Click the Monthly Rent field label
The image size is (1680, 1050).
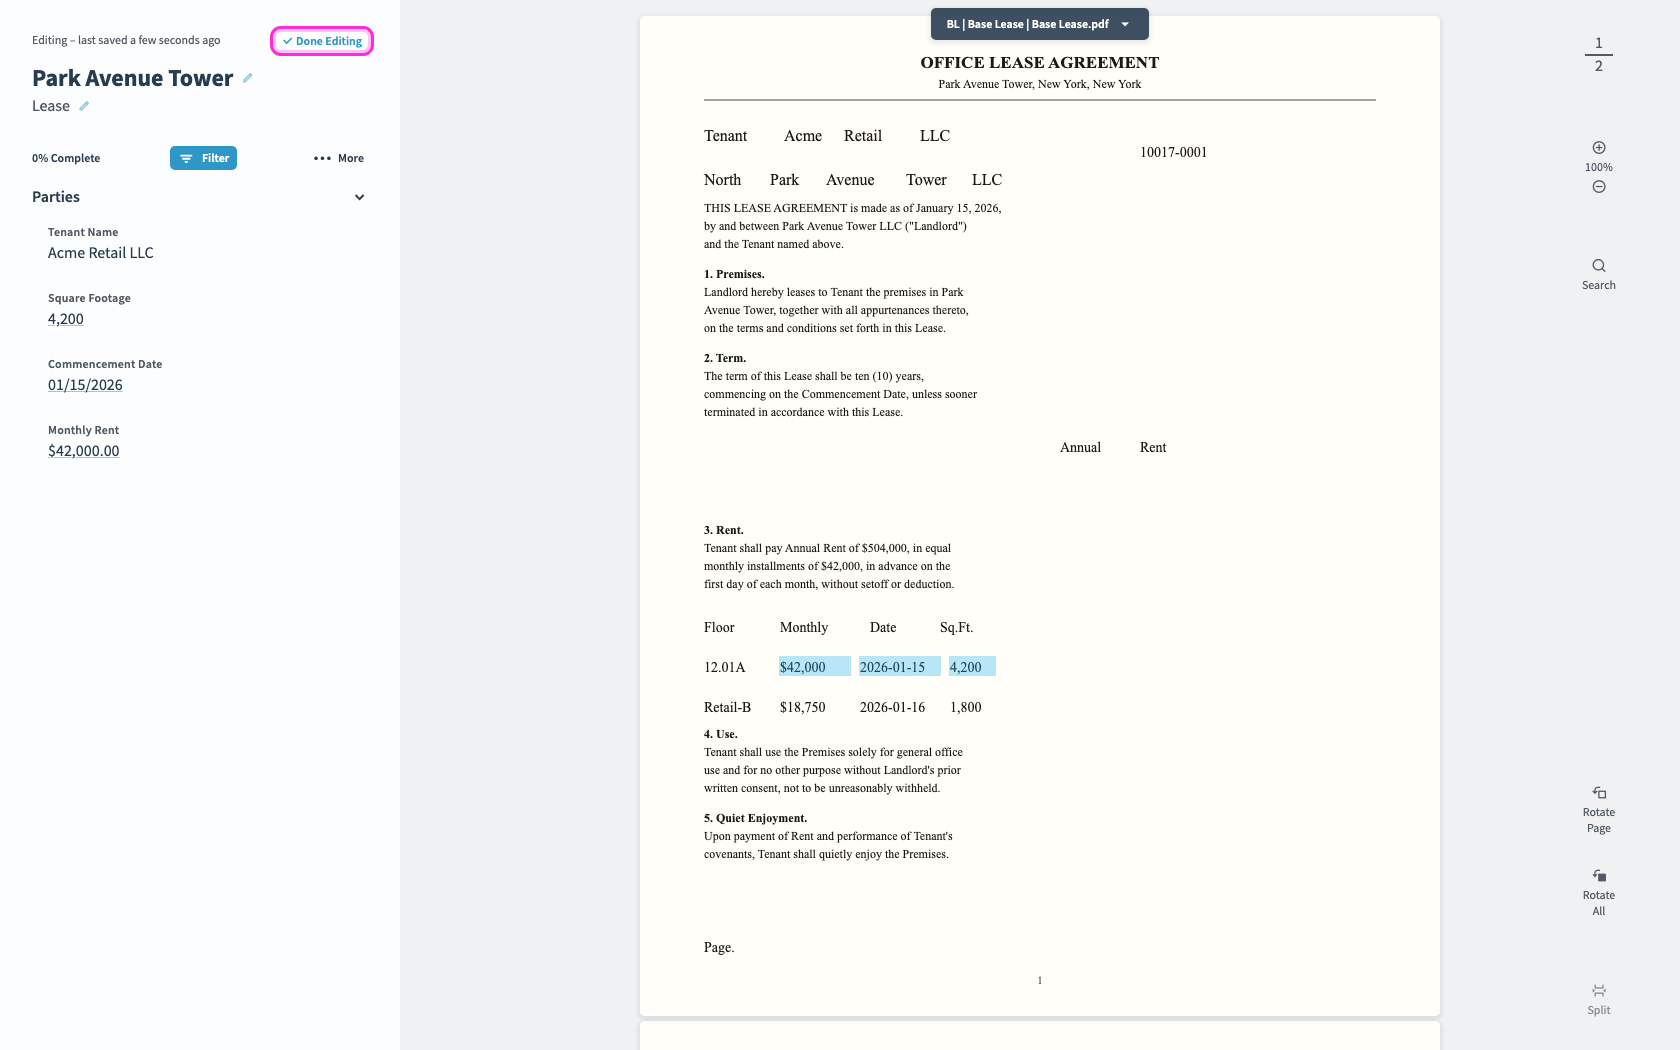[83, 430]
